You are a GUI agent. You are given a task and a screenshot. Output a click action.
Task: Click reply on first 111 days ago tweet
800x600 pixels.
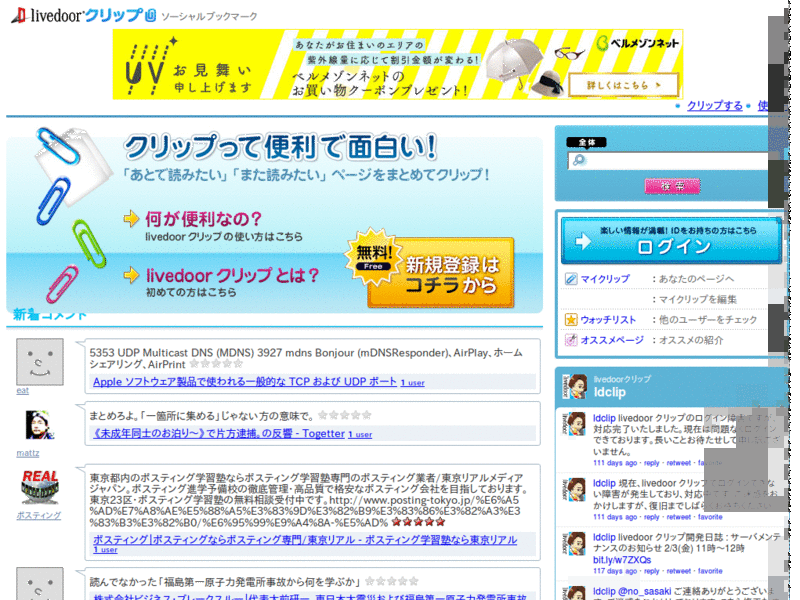(x=652, y=463)
